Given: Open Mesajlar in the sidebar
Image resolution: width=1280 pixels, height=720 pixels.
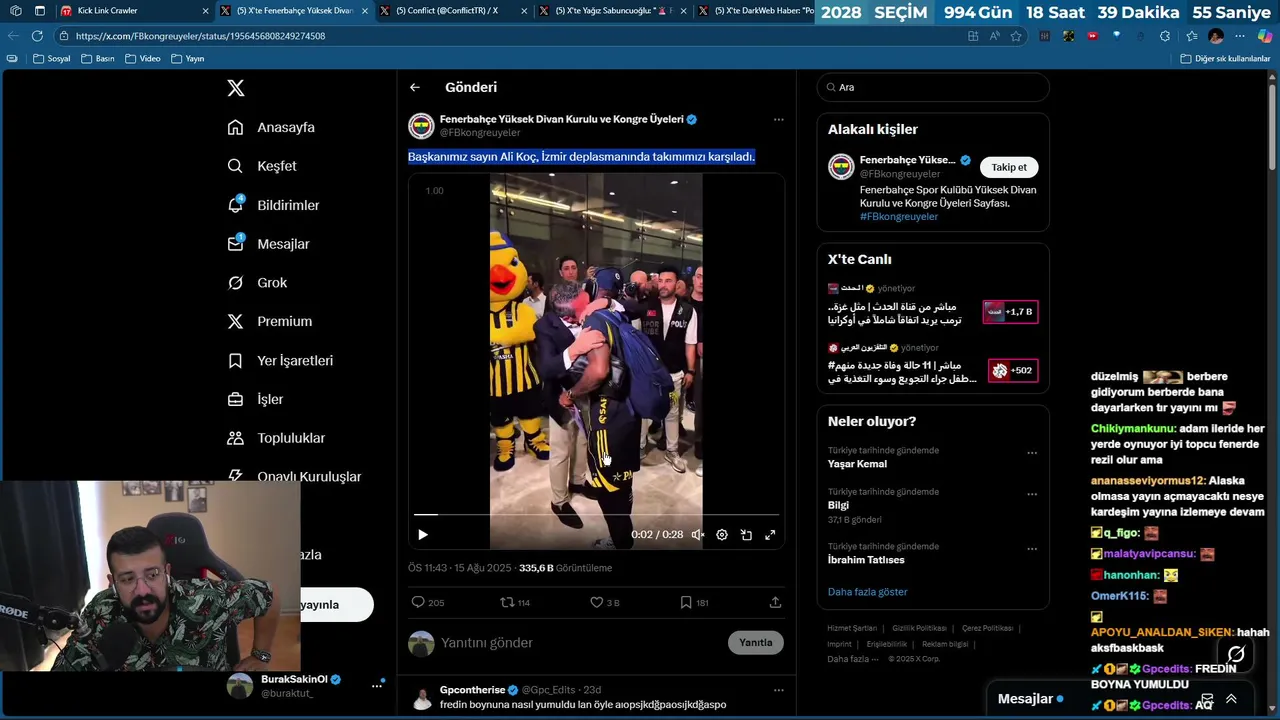Looking at the screenshot, I should point(269,244).
